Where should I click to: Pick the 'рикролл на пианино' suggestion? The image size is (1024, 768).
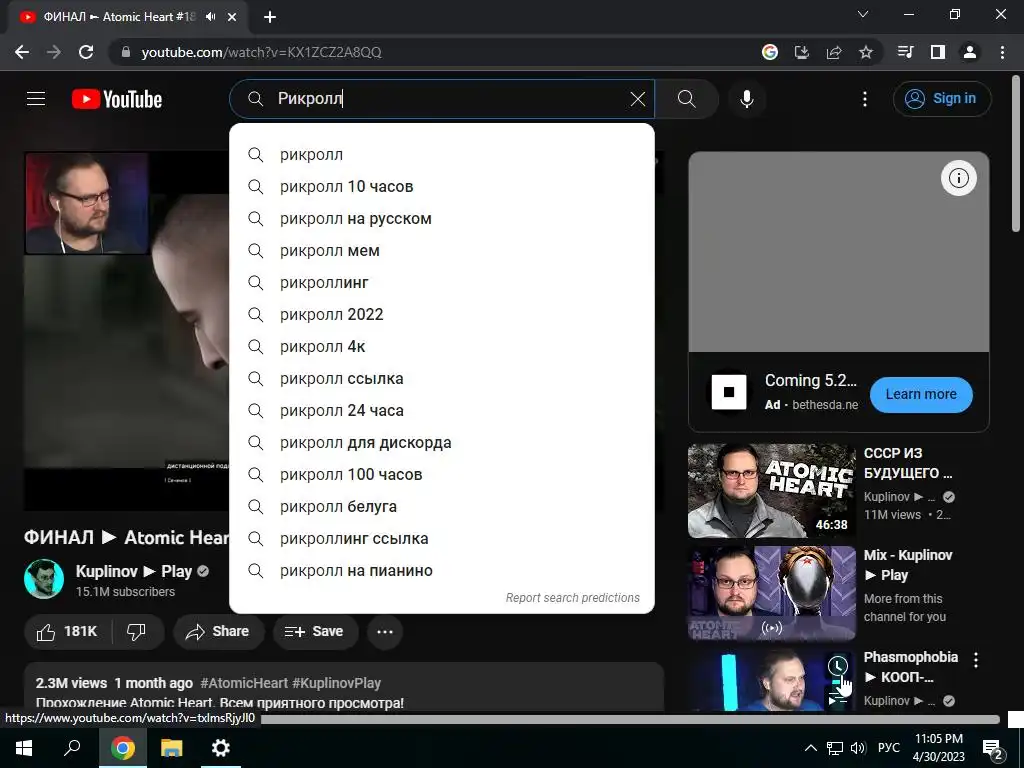(442, 571)
